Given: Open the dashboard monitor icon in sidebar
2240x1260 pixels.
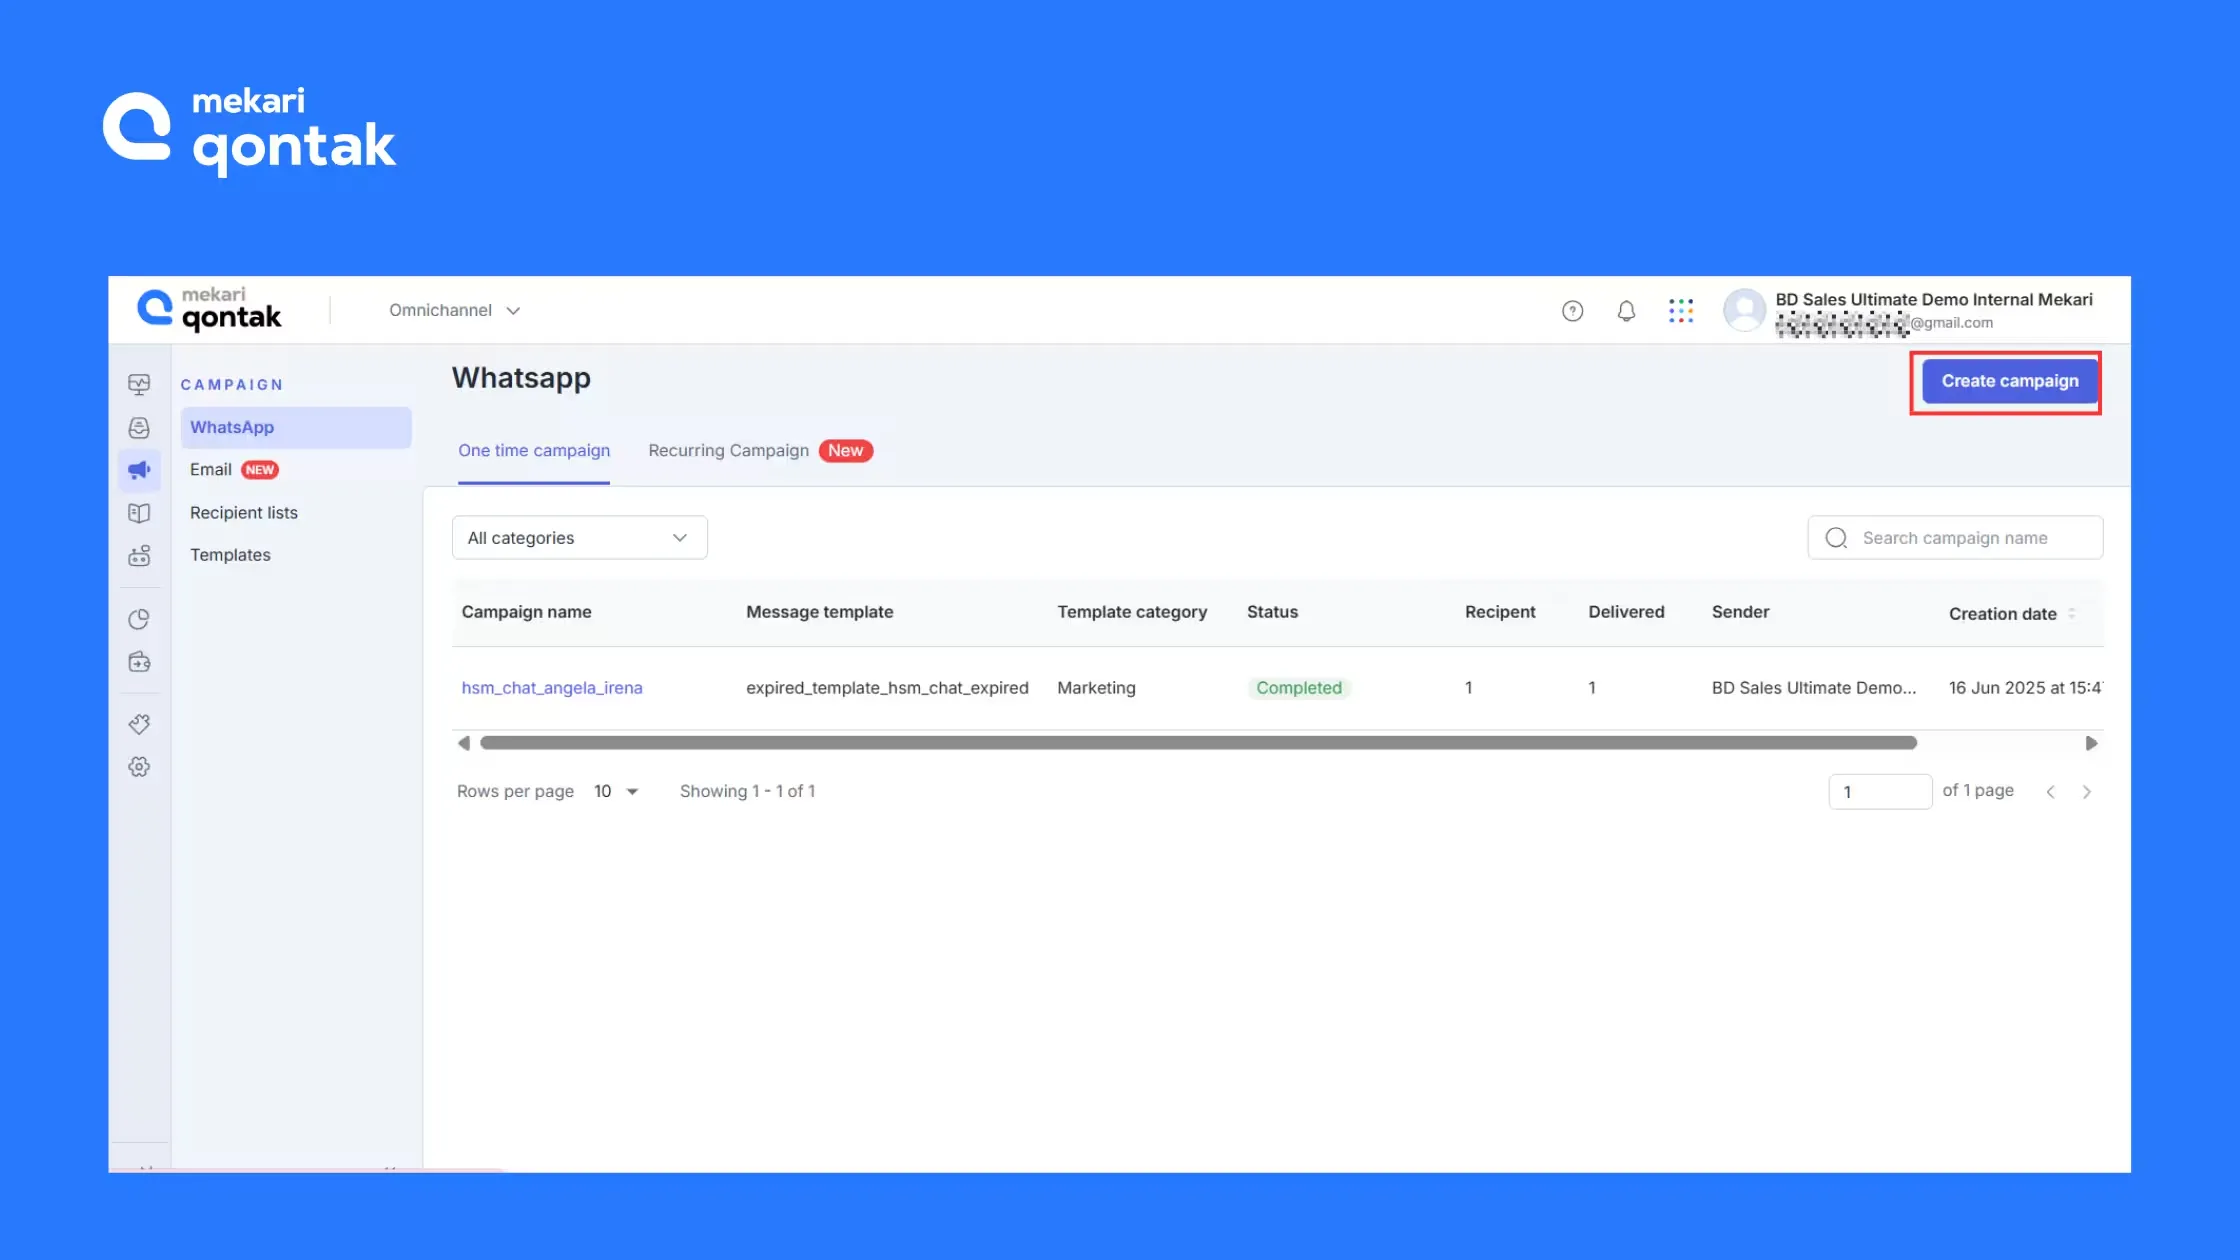Looking at the screenshot, I should coord(139,384).
